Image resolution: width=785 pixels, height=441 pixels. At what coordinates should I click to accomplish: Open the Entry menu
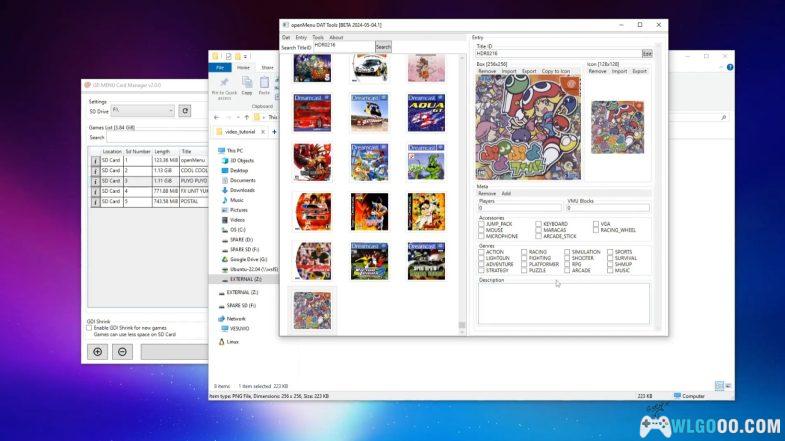(301, 38)
